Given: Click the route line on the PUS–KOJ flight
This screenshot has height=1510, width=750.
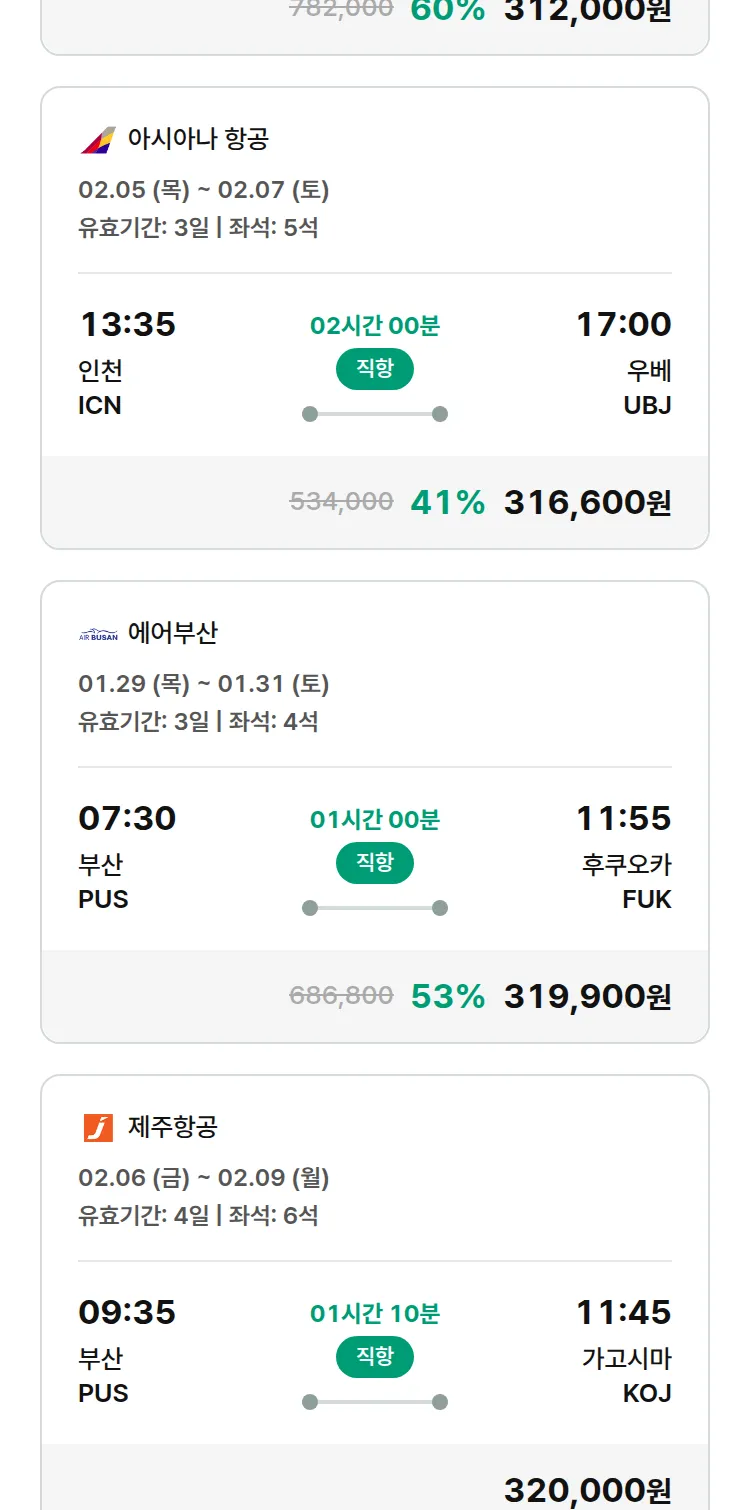Looking at the screenshot, I should 375,1402.
